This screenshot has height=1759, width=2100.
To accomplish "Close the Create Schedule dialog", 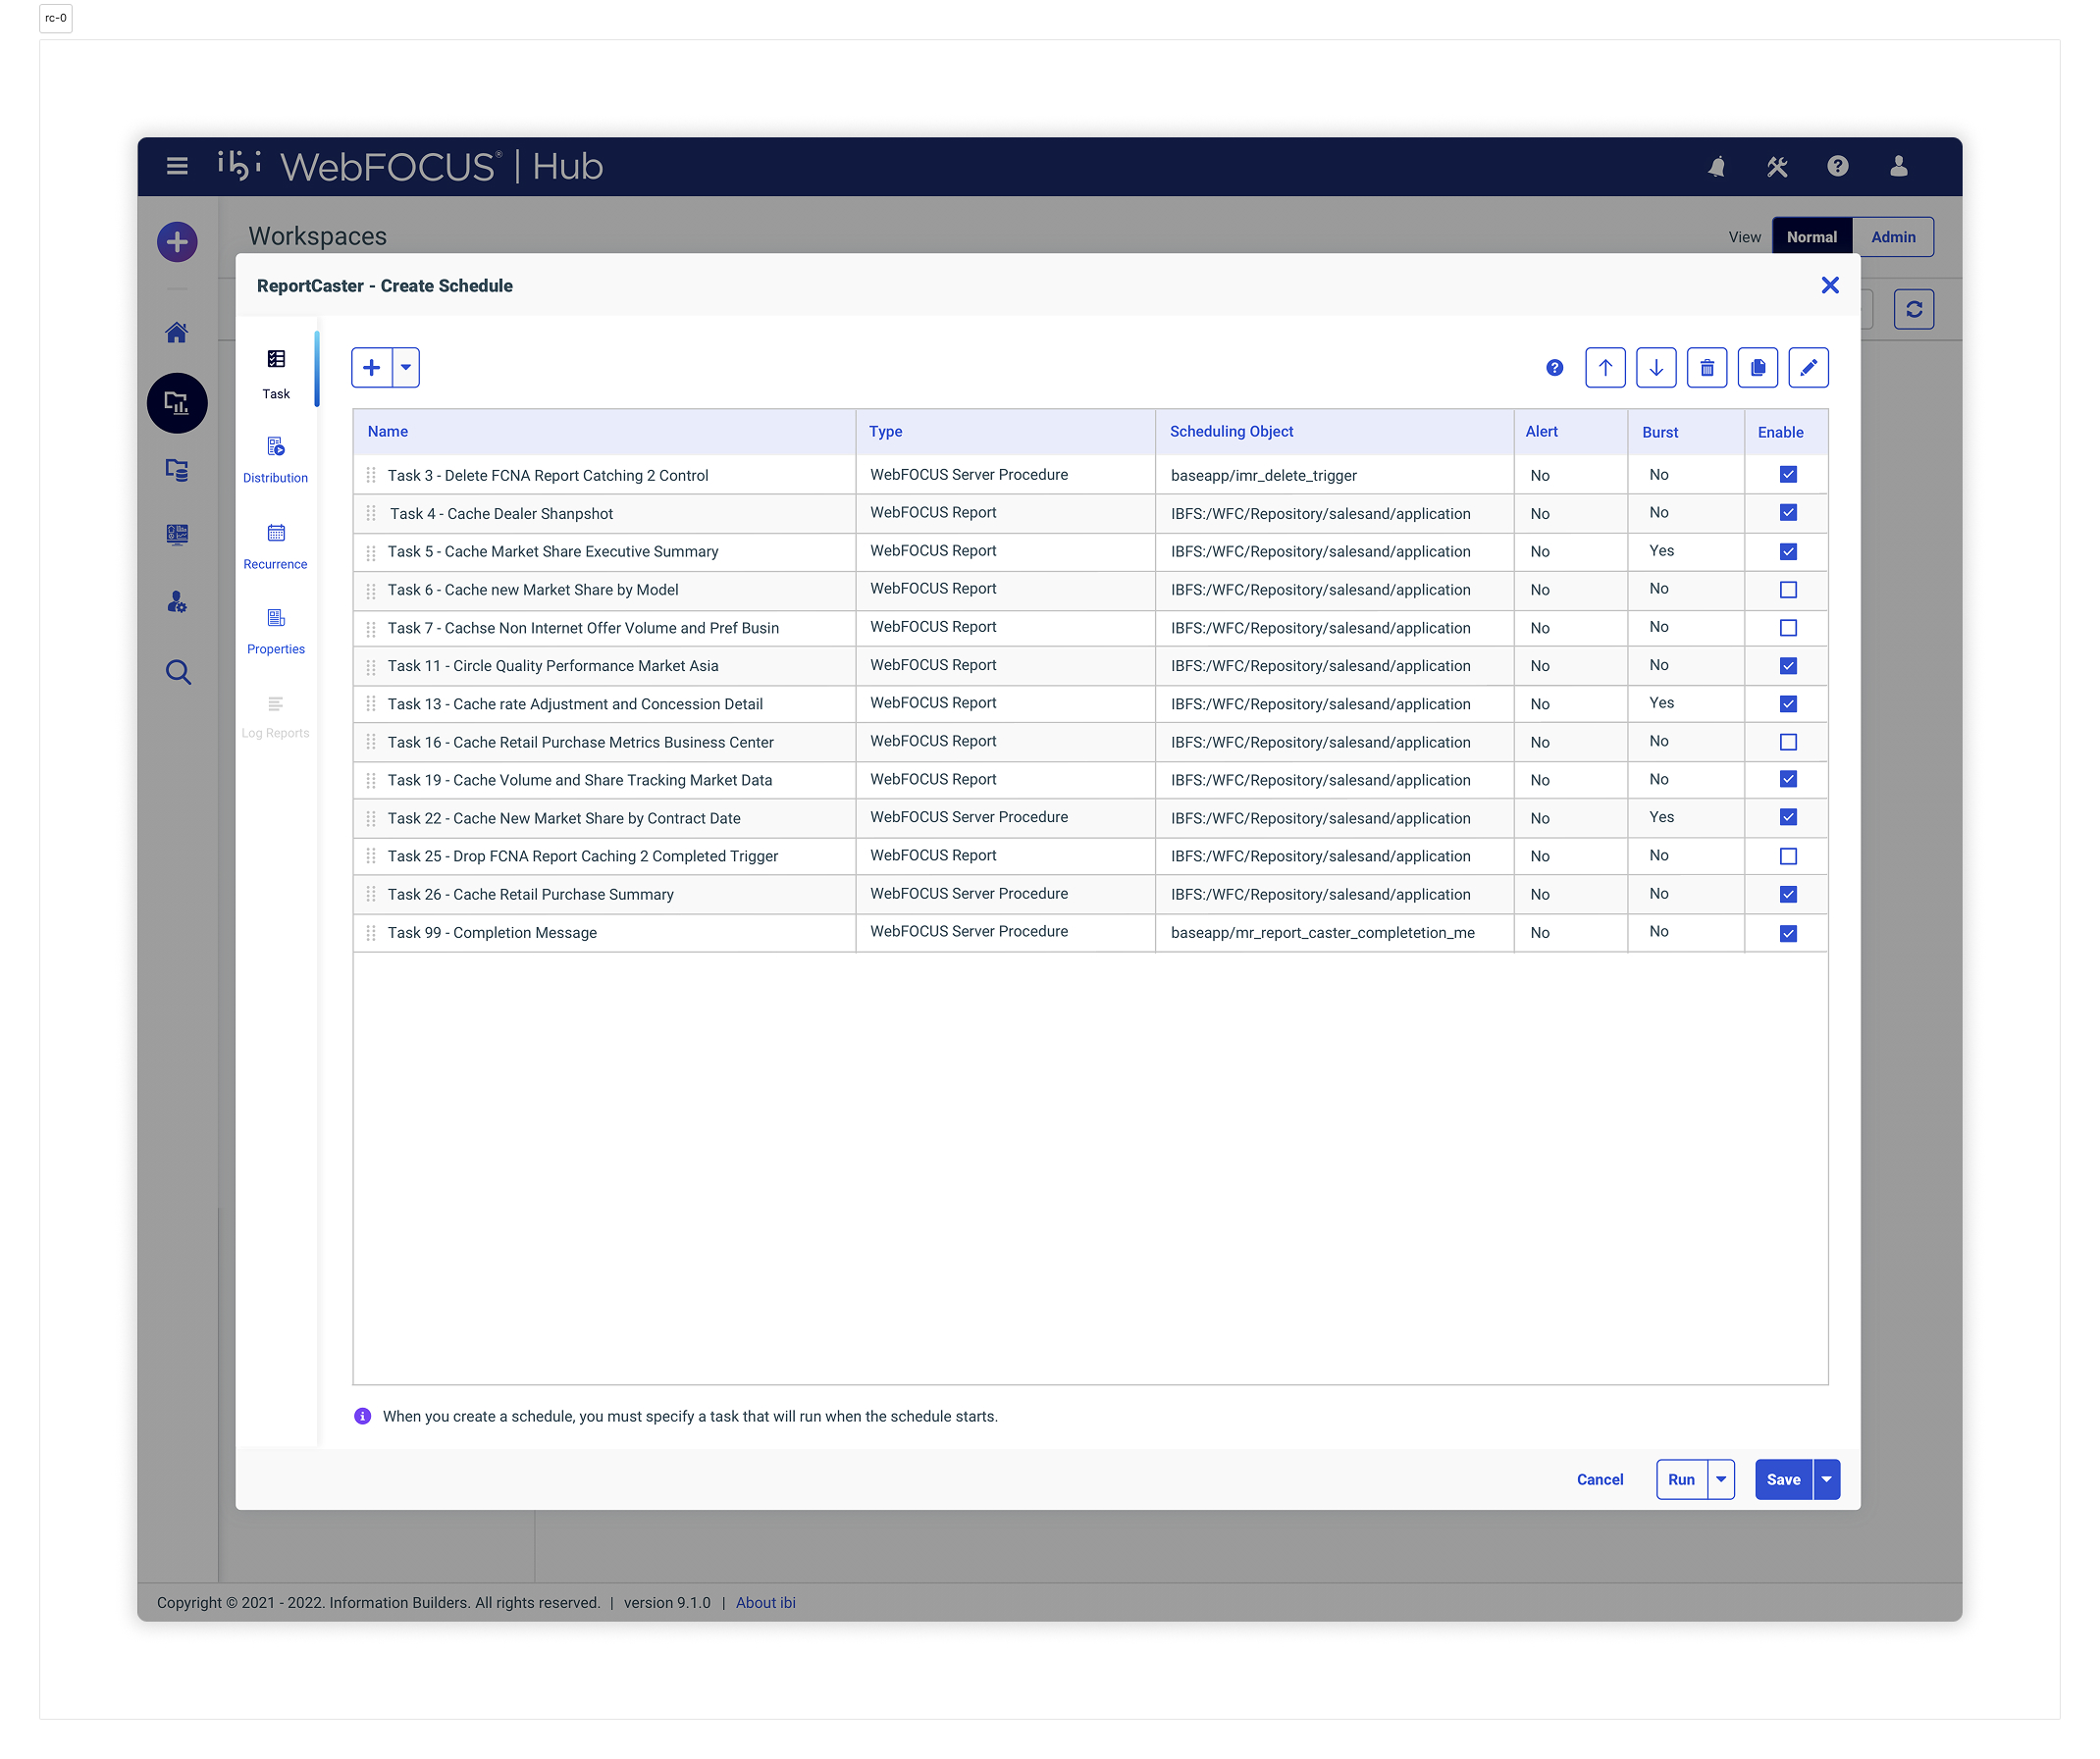I will [1830, 285].
